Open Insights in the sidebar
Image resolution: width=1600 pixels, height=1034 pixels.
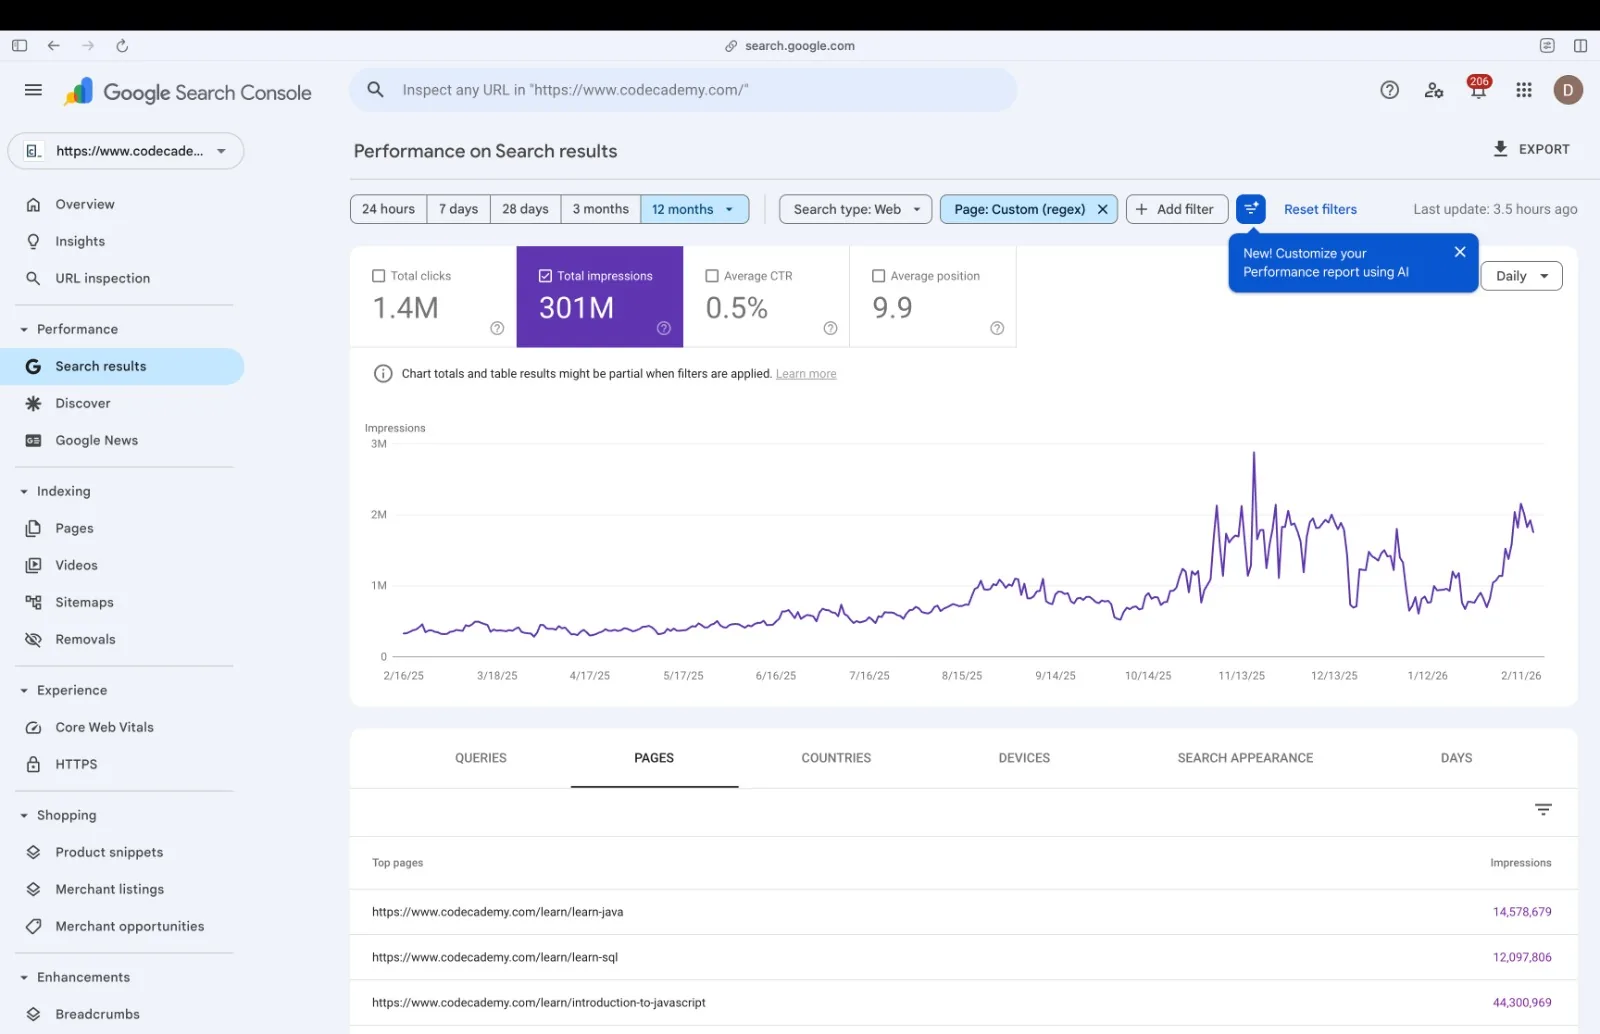(122, 241)
